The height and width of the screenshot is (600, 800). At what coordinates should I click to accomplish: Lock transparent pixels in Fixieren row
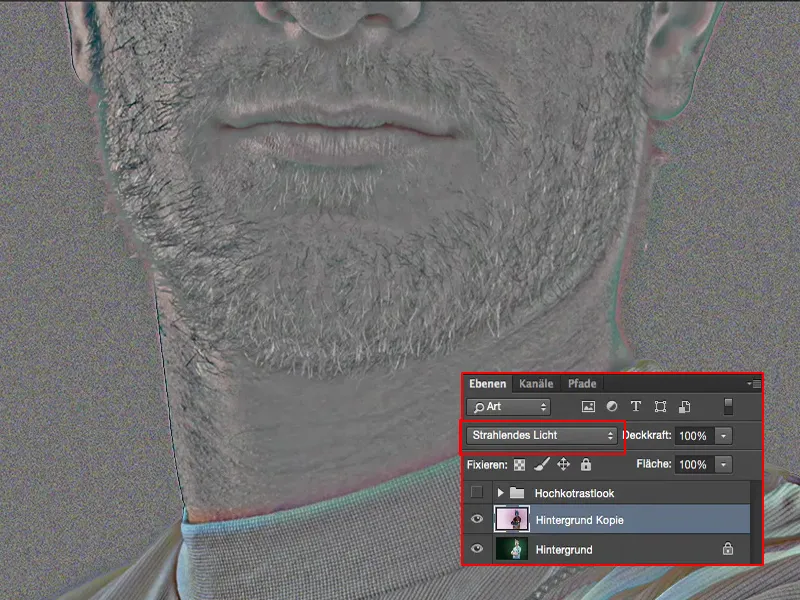tap(519, 465)
